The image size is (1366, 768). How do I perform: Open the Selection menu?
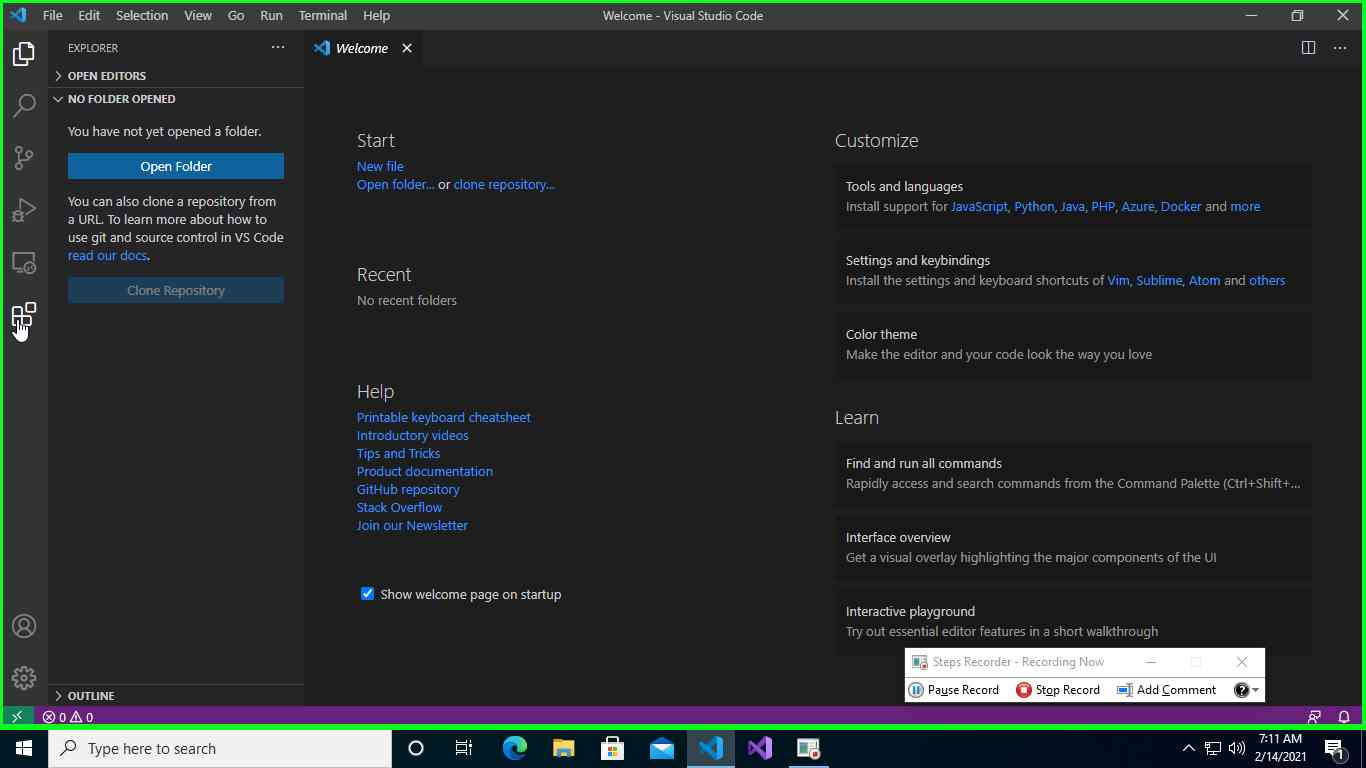click(x=142, y=15)
